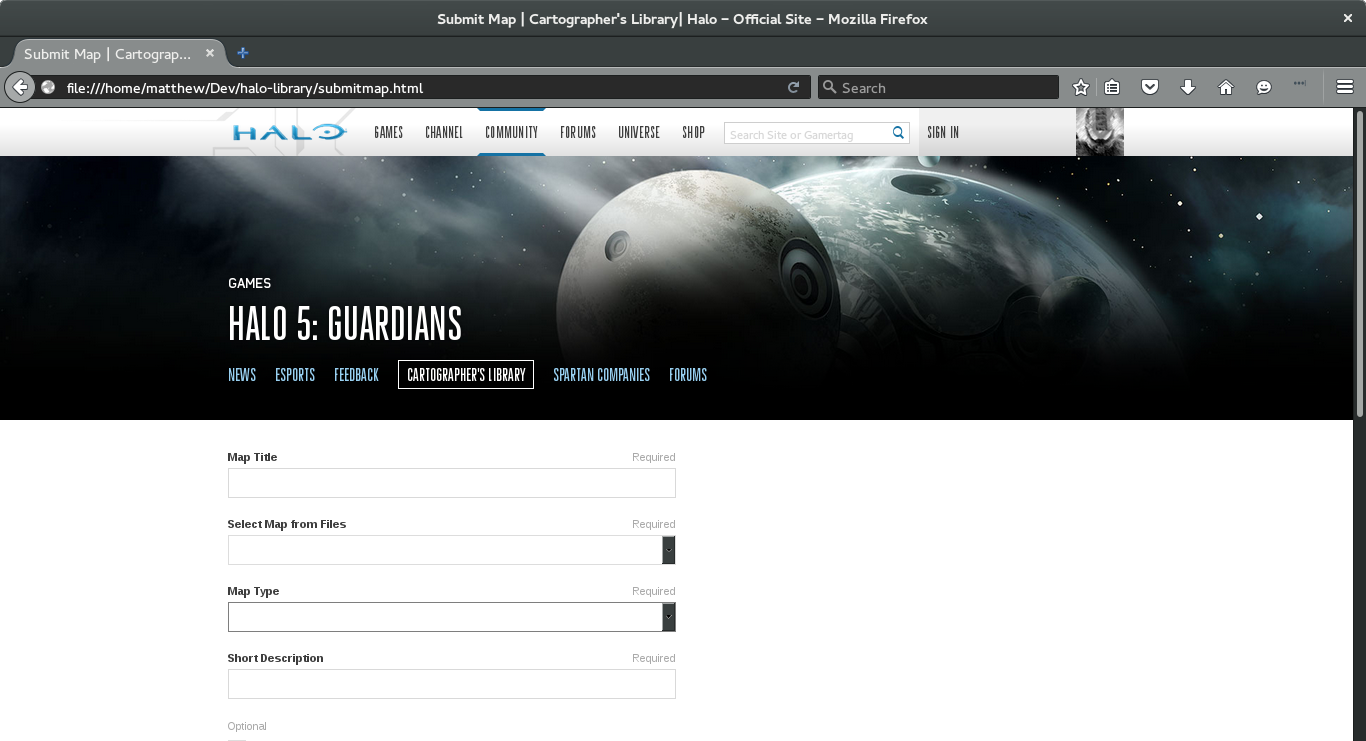This screenshot has width=1366, height=741.
Task: Click the Hello chat smiley icon
Action: click(1264, 88)
